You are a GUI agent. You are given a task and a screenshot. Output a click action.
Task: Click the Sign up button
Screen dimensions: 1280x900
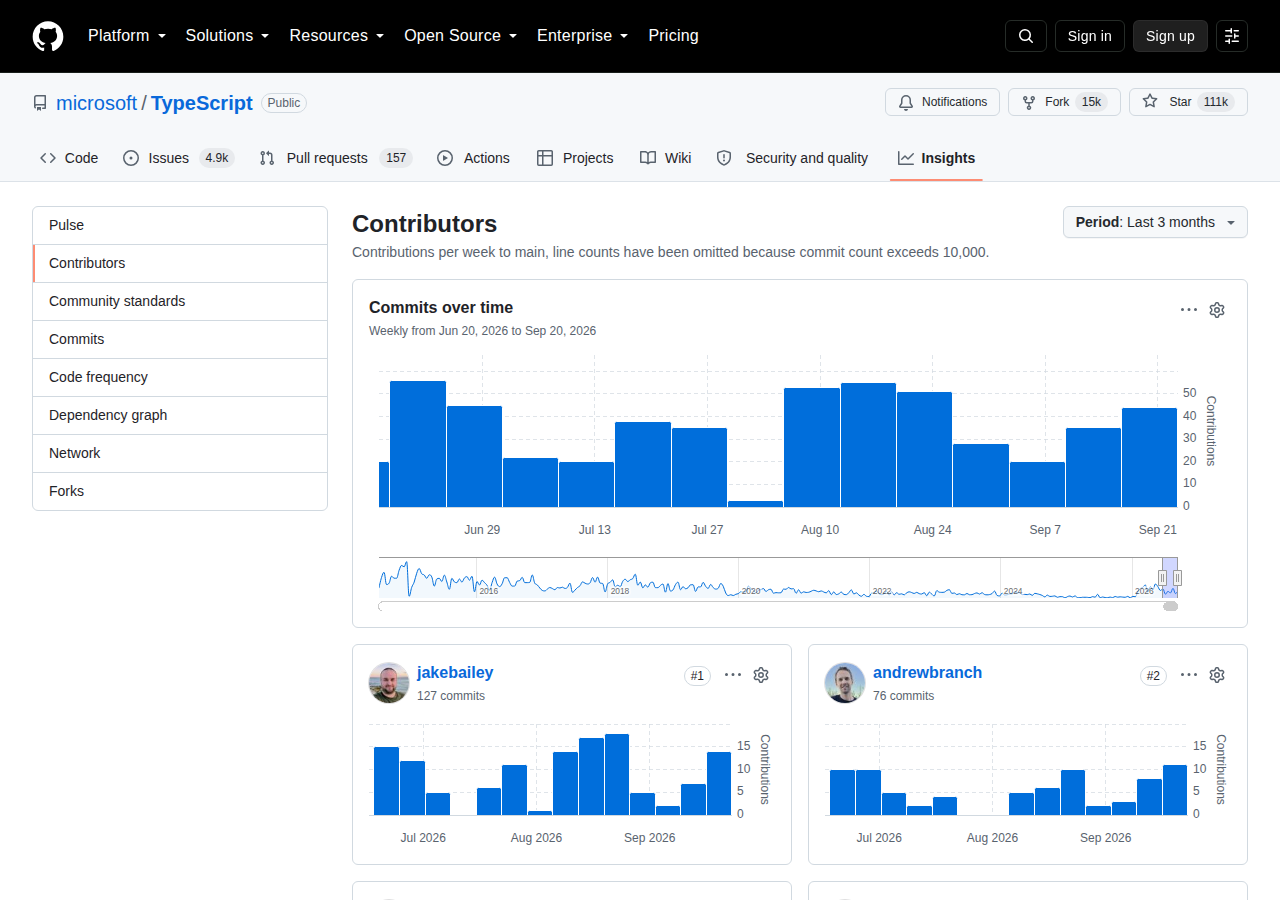click(1170, 36)
